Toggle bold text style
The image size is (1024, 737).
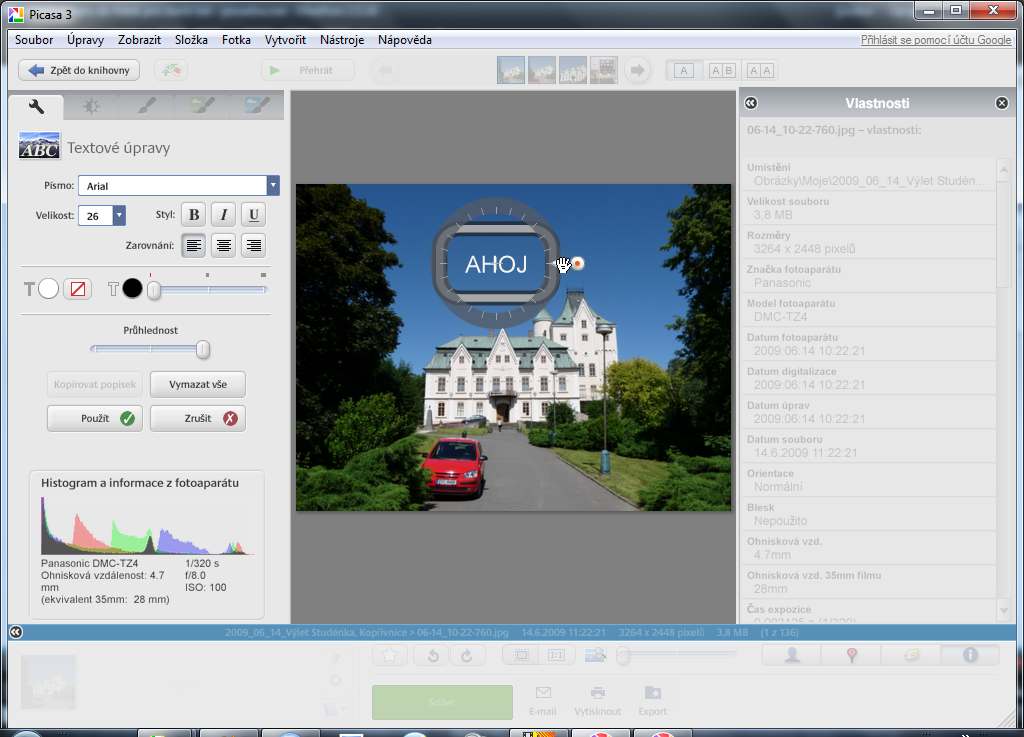[x=194, y=215]
